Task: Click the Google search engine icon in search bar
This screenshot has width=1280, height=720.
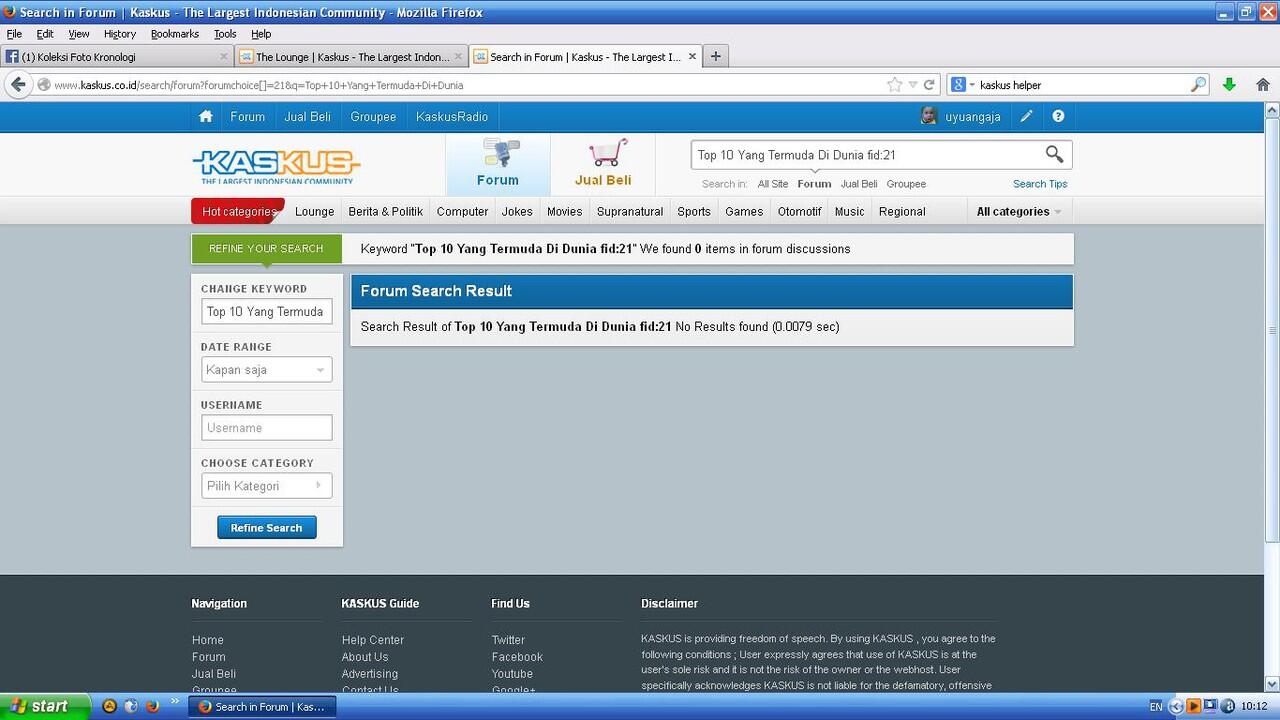Action: (958, 85)
